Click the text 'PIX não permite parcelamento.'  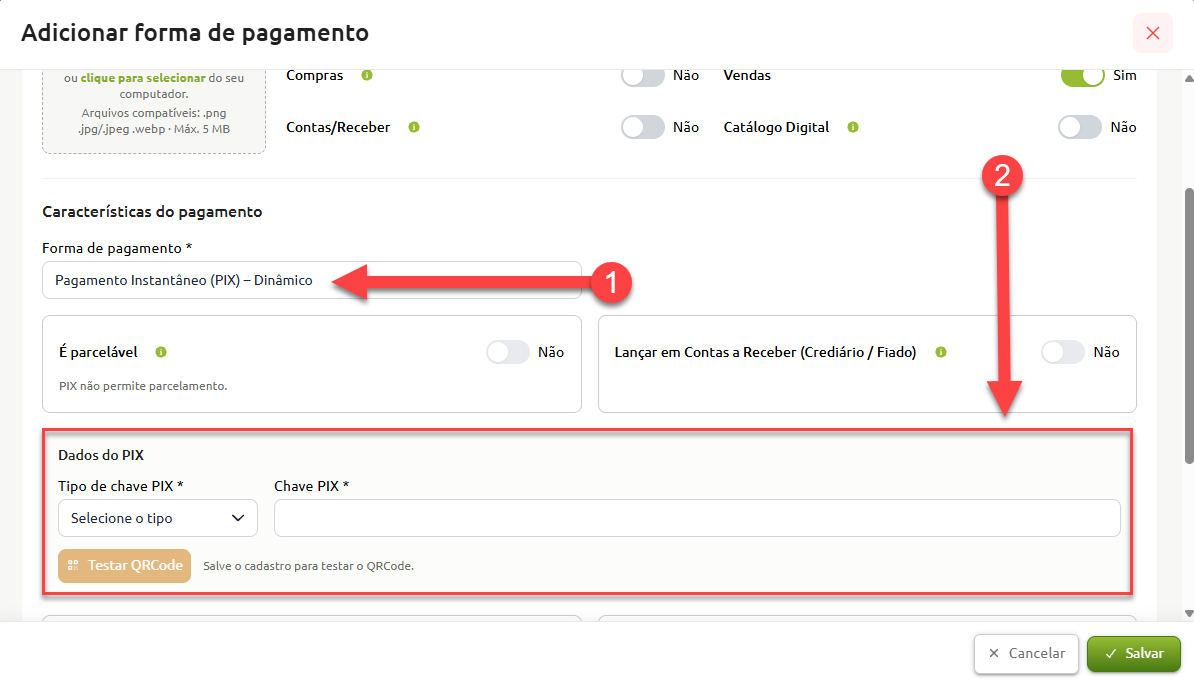tap(143, 386)
